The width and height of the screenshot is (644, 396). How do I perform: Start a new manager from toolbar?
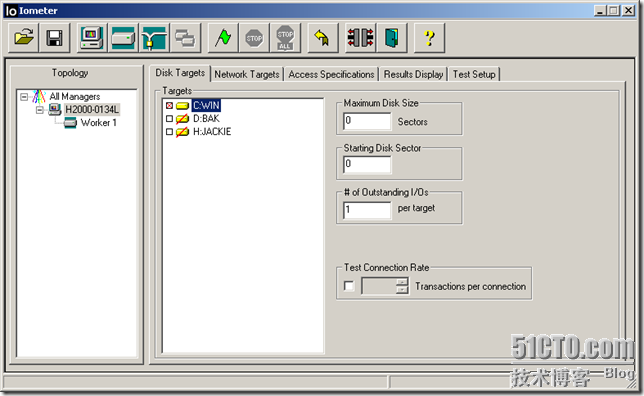coord(92,38)
